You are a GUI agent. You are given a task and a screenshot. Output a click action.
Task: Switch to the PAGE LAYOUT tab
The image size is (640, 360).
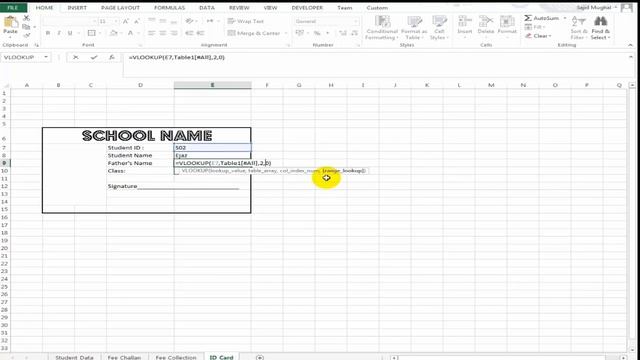[120, 8]
